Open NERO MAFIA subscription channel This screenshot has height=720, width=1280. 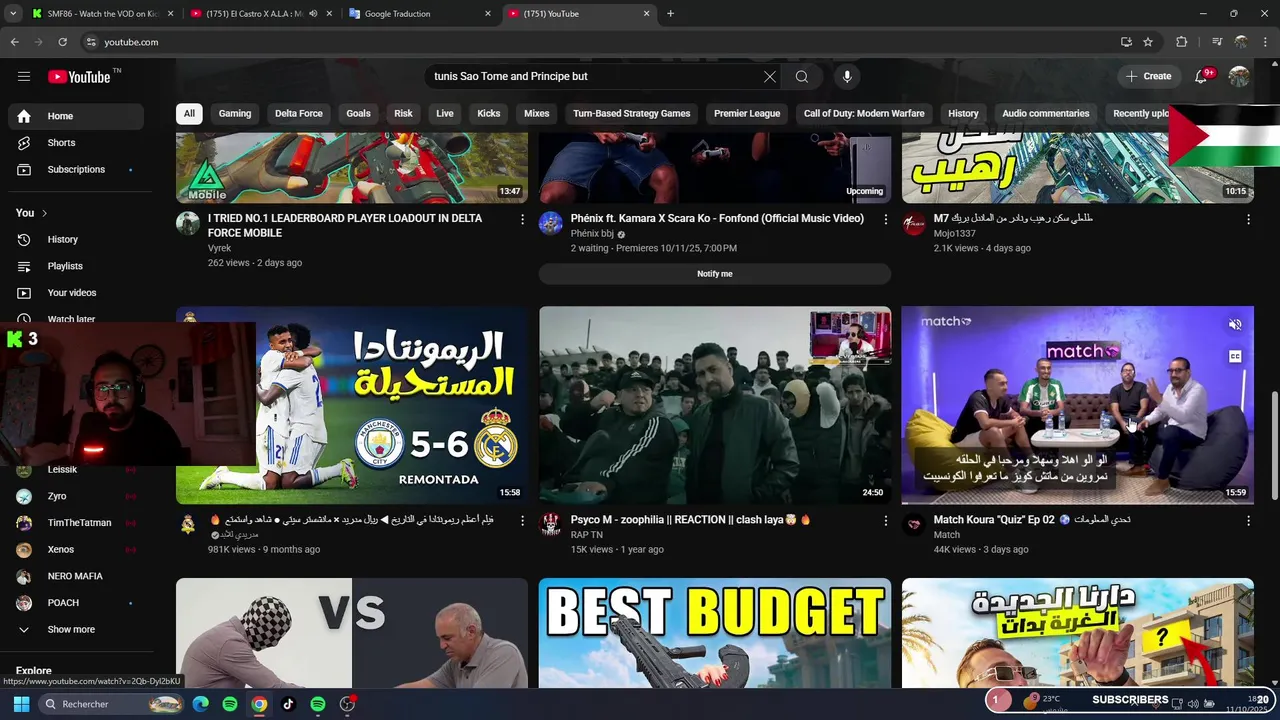[76, 577]
